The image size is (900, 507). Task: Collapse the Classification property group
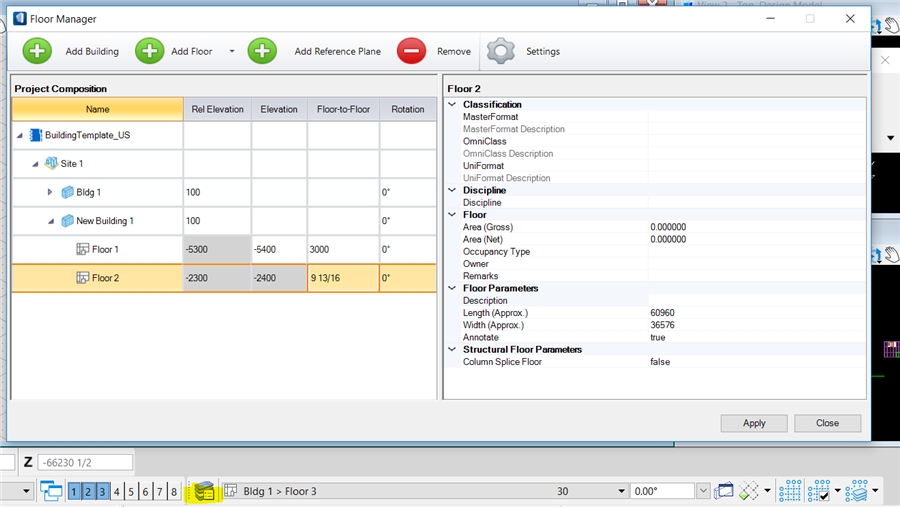point(452,105)
